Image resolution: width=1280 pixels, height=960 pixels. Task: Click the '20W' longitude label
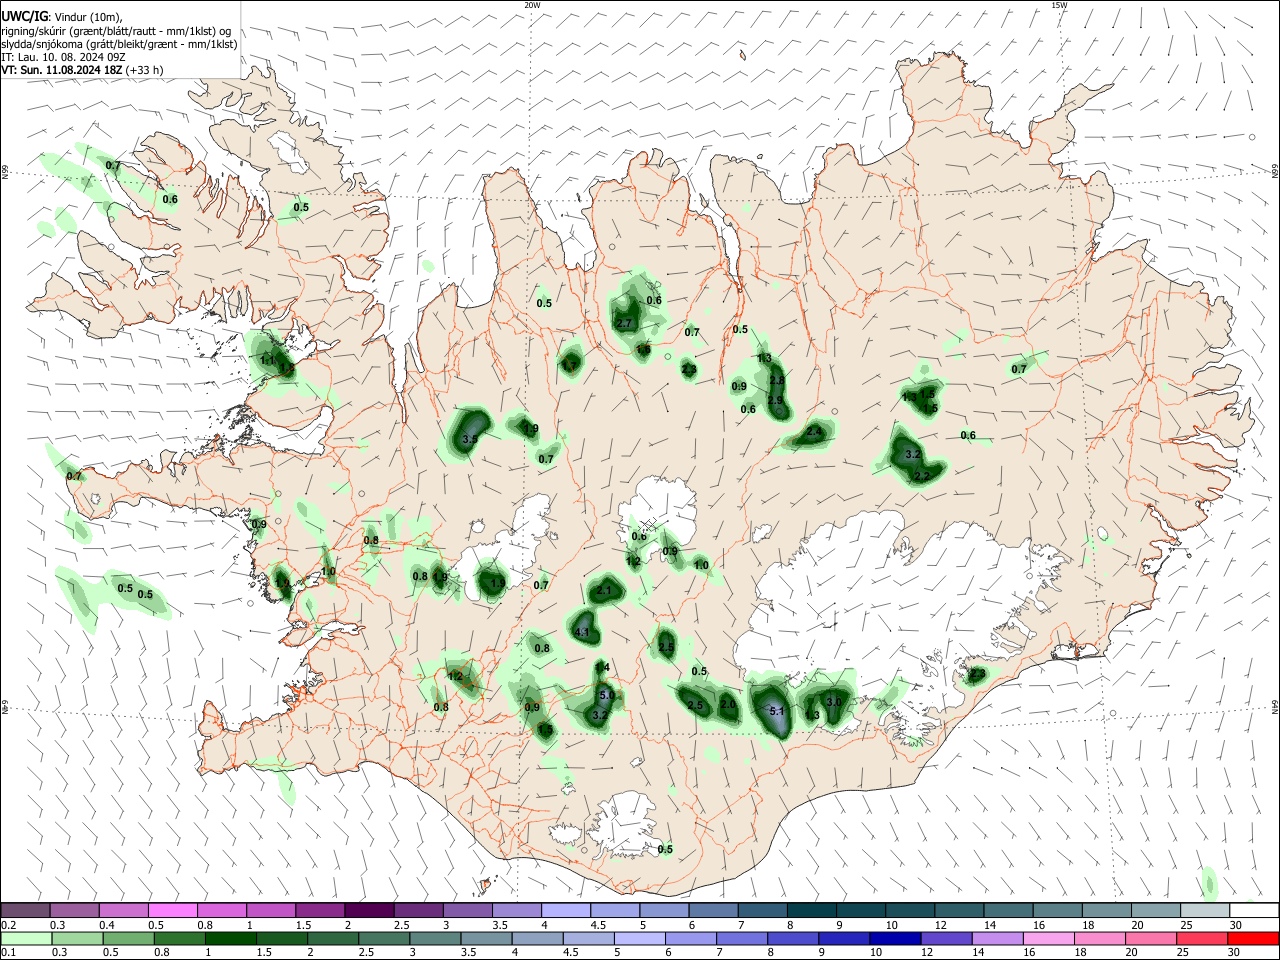pos(532,5)
